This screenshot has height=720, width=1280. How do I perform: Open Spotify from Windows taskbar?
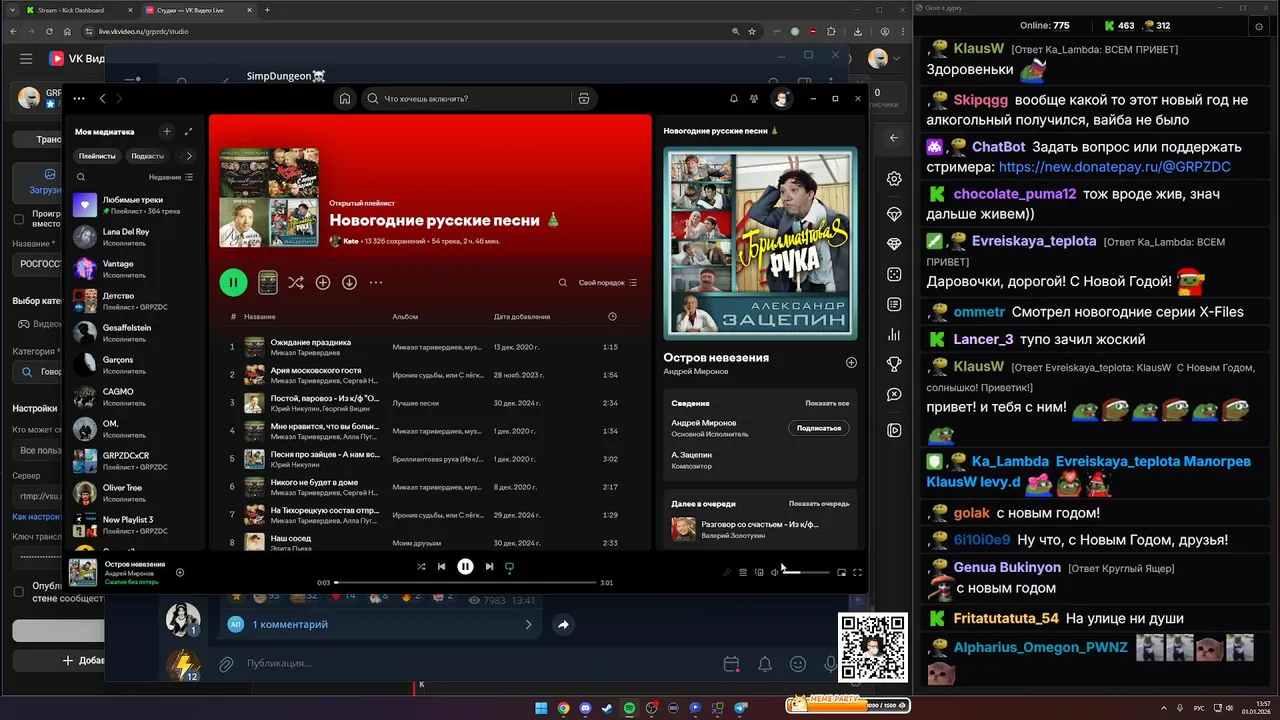point(630,708)
